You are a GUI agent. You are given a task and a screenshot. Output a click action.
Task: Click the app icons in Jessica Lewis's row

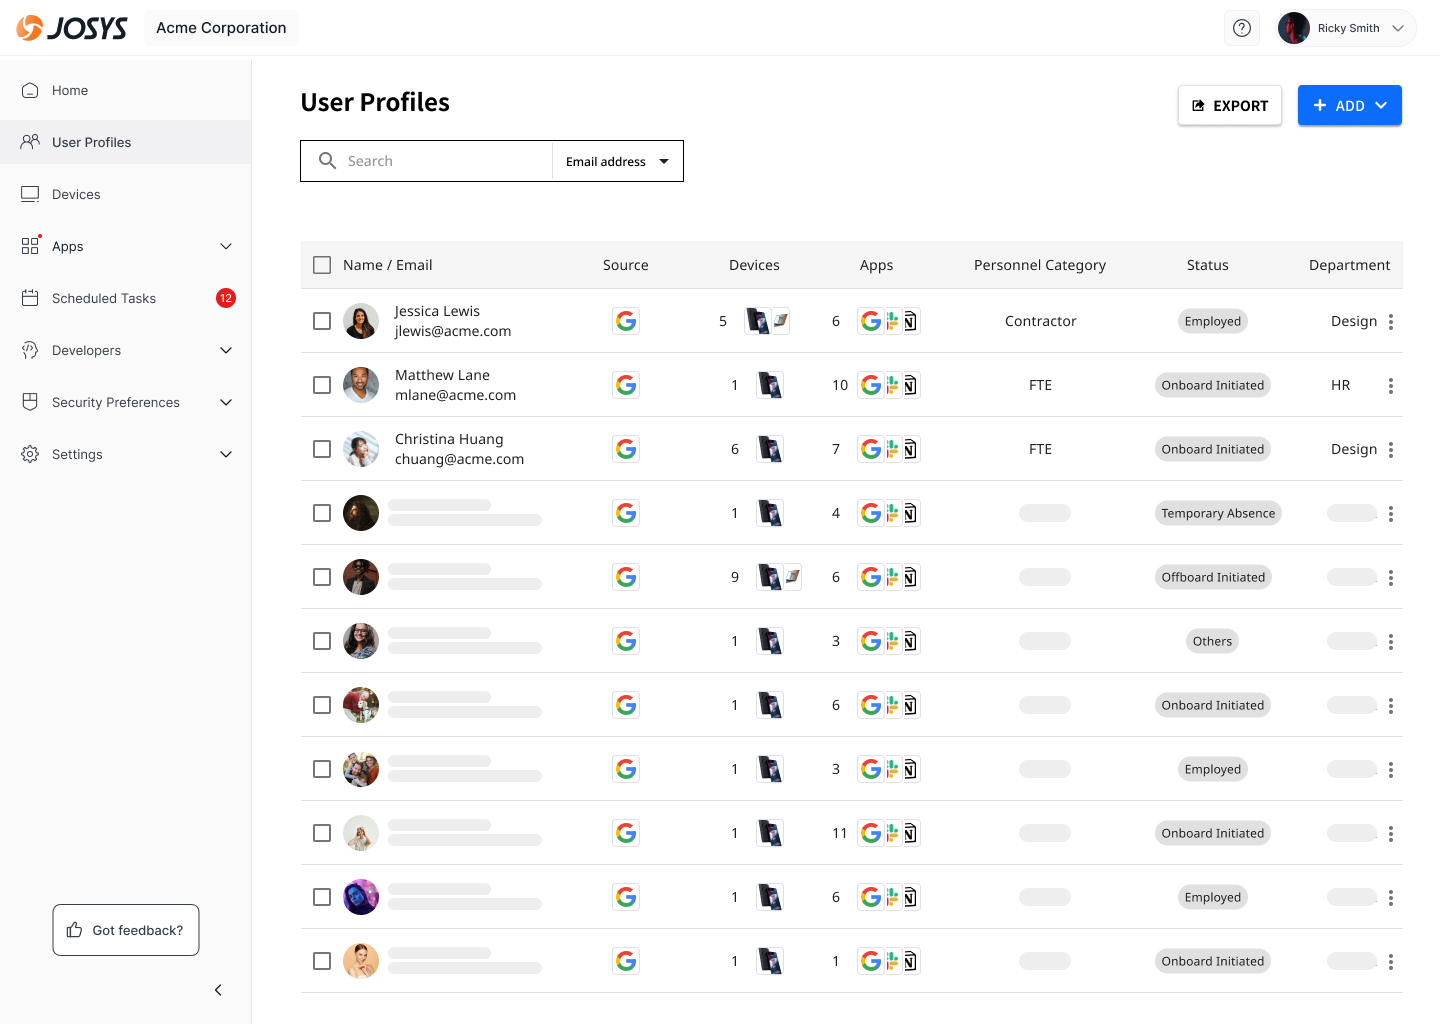pos(888,321)
